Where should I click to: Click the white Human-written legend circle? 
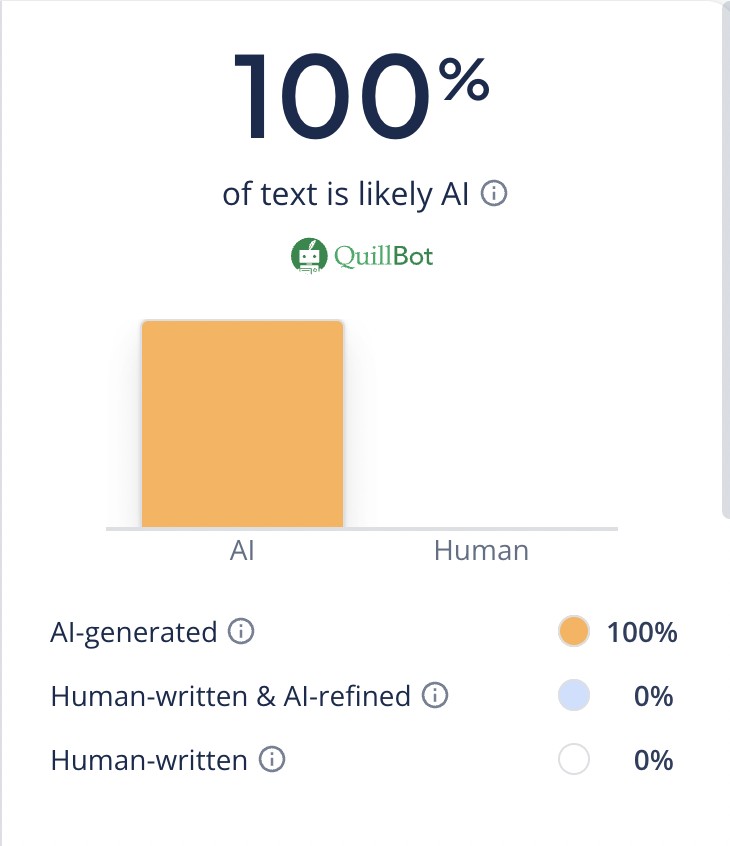(x=574, y=761)
